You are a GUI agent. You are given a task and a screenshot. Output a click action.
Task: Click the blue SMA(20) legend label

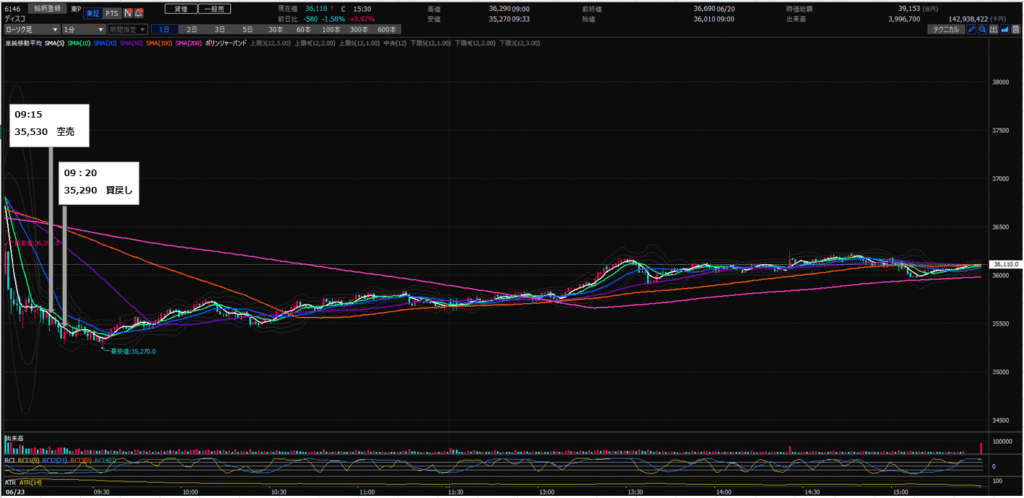click(x=105, y=43)
